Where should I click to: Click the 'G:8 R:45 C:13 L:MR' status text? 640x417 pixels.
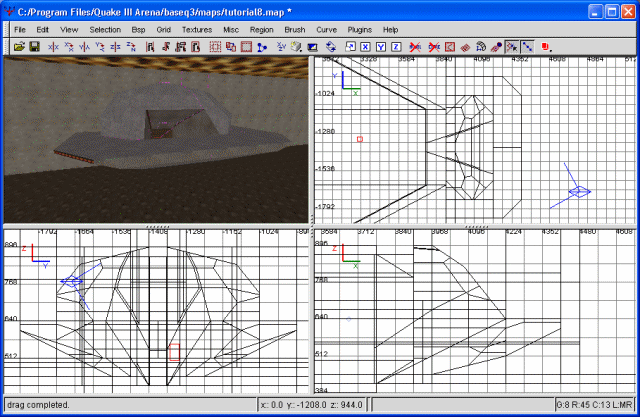[594, 405]
